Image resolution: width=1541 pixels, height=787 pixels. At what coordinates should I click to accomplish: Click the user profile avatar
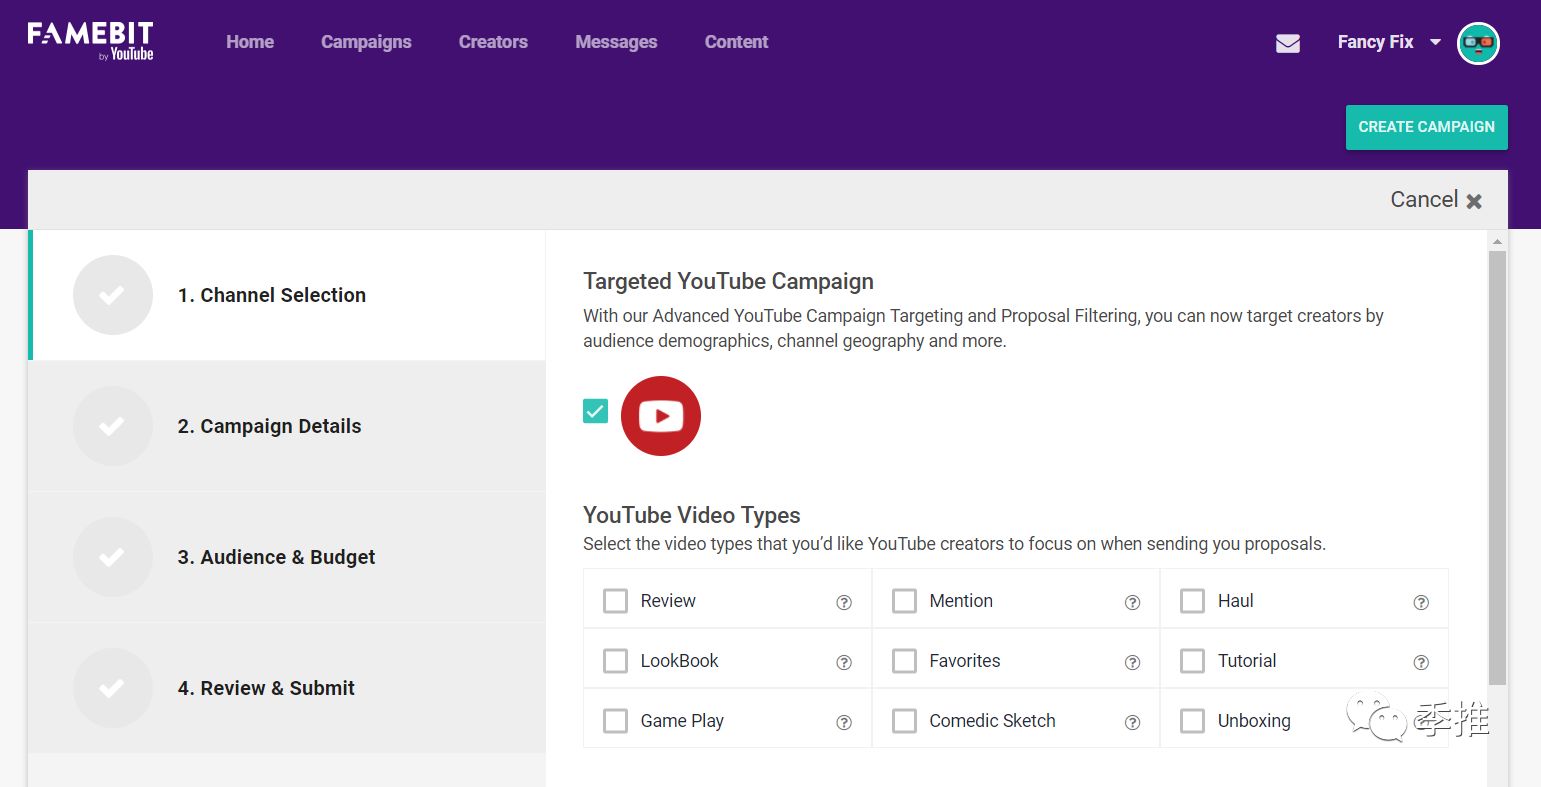pos(1477,43)
